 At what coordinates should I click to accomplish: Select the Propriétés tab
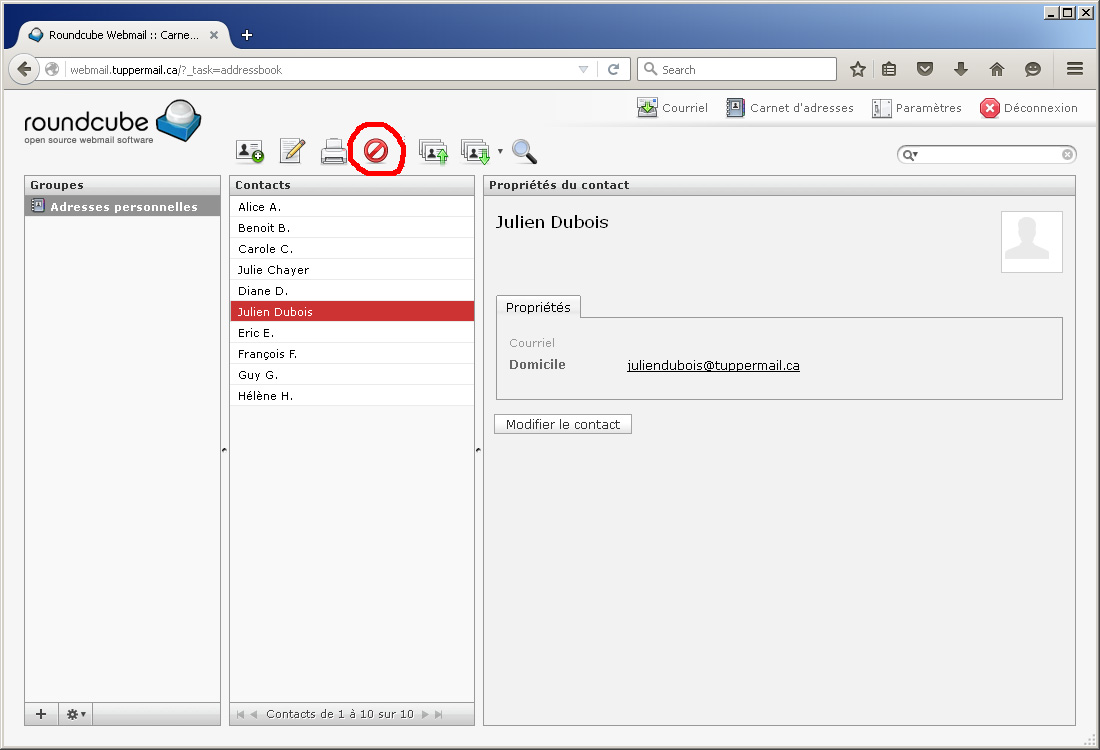point(538,308)
